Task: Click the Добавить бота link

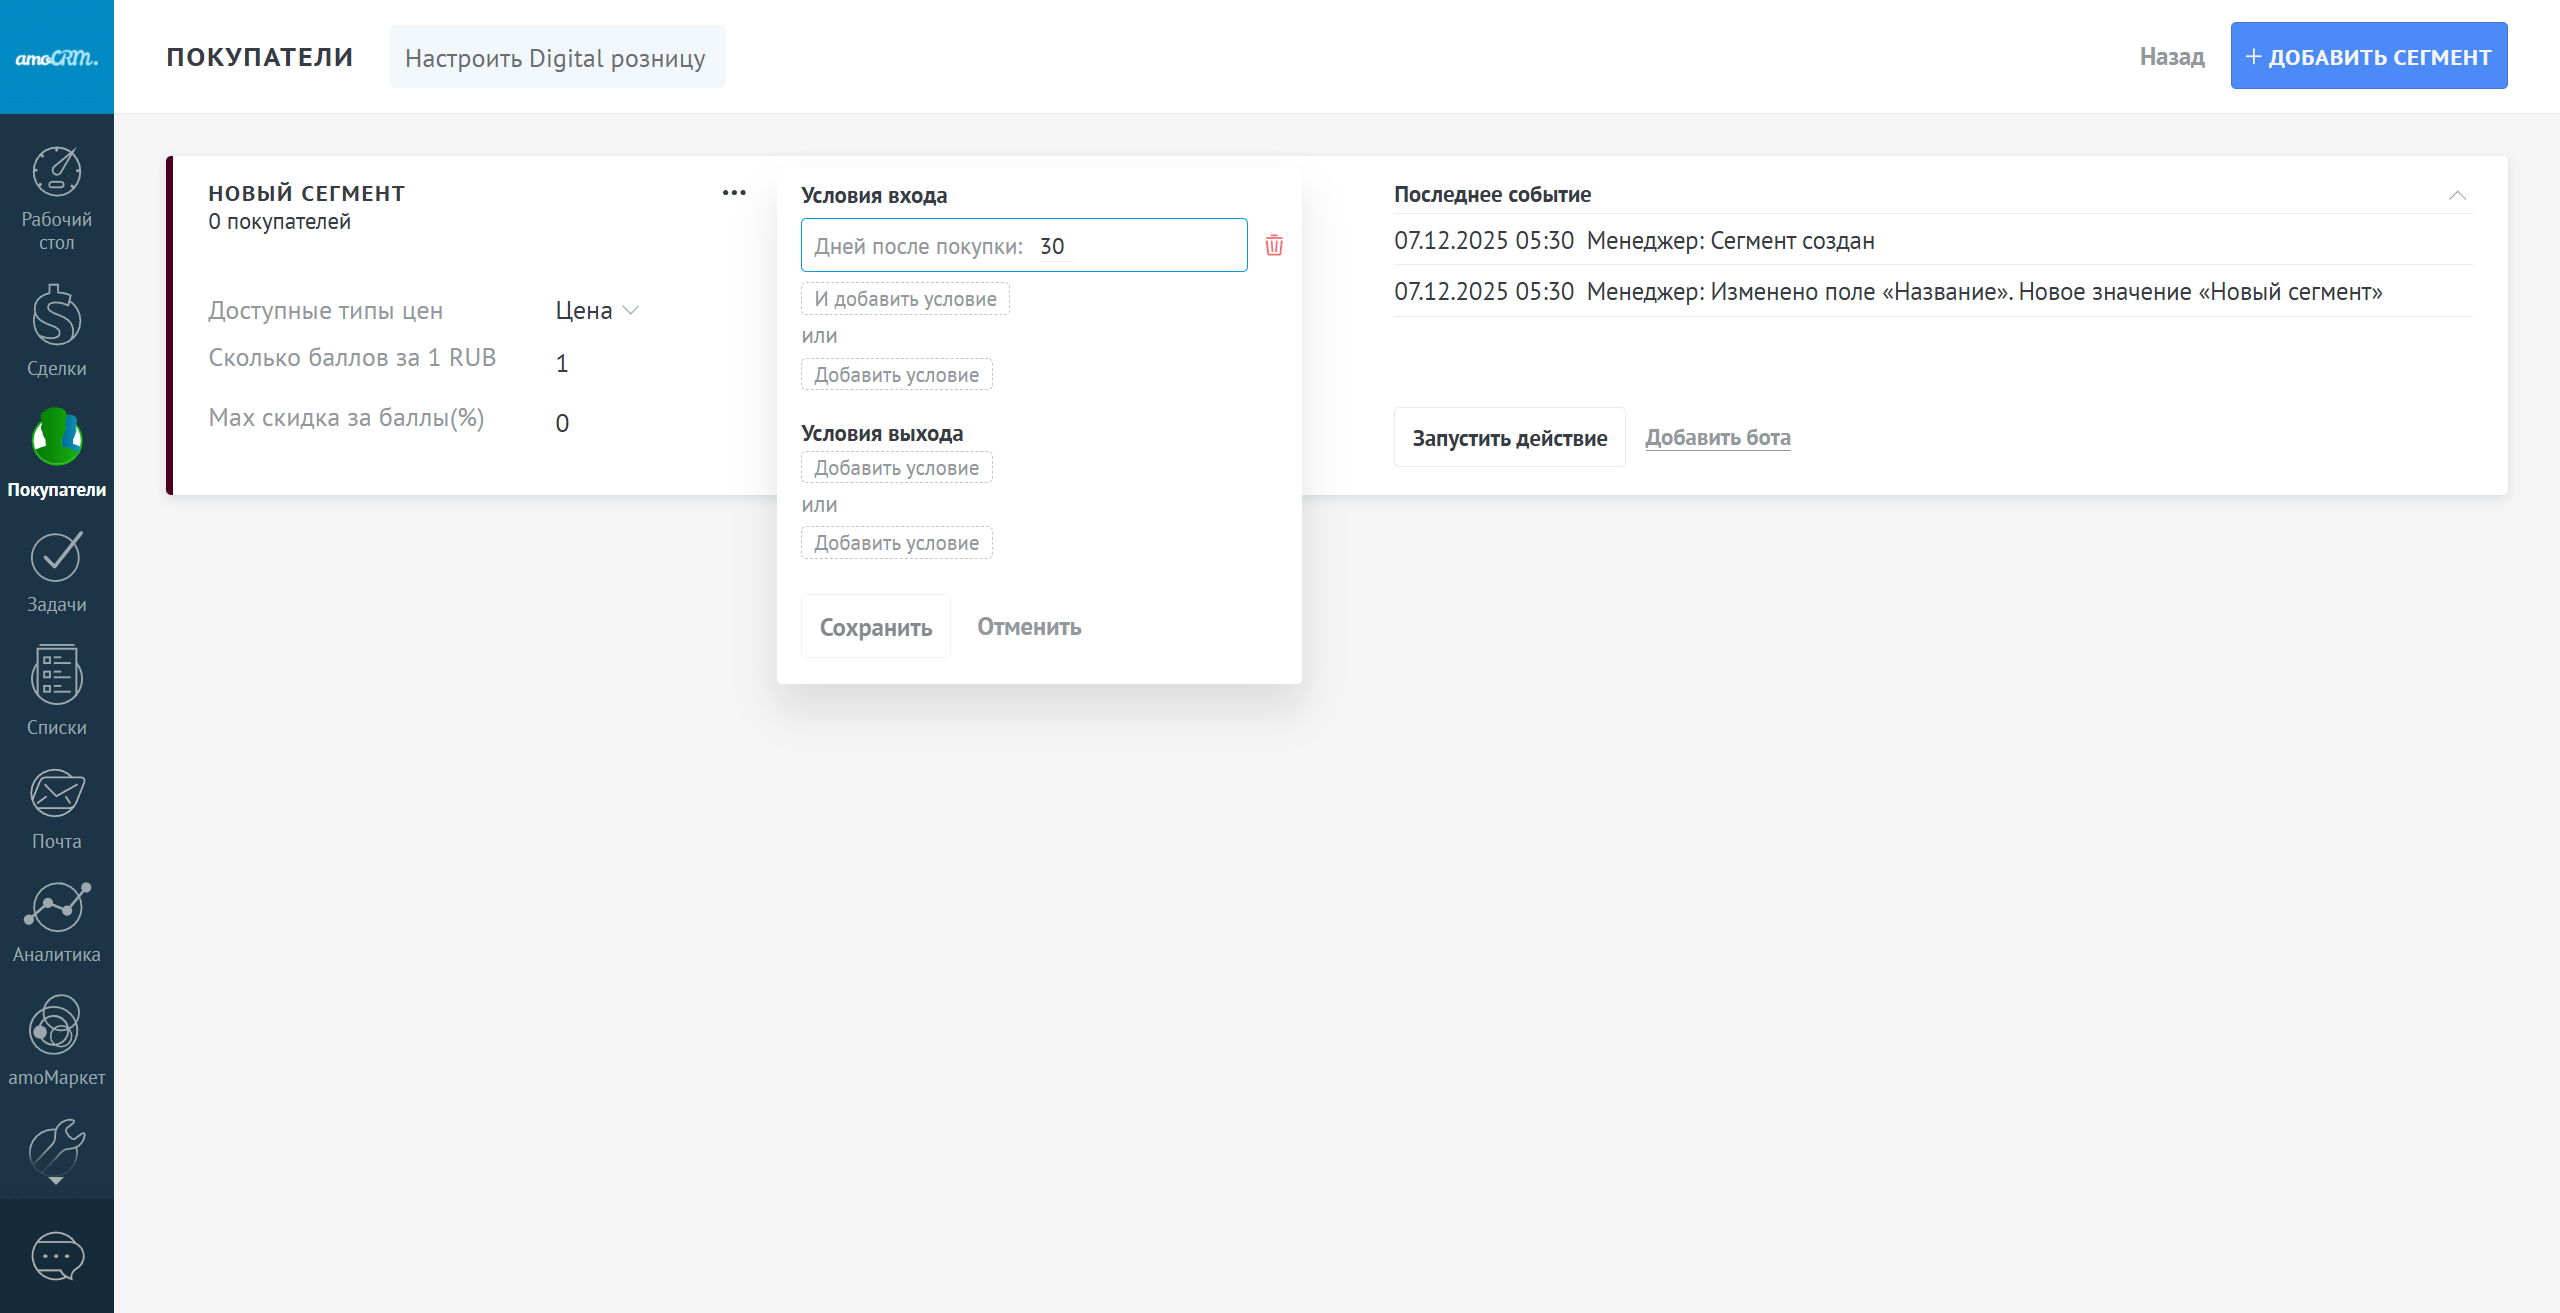Action: pyautogui.click(x=1717, y=437)
